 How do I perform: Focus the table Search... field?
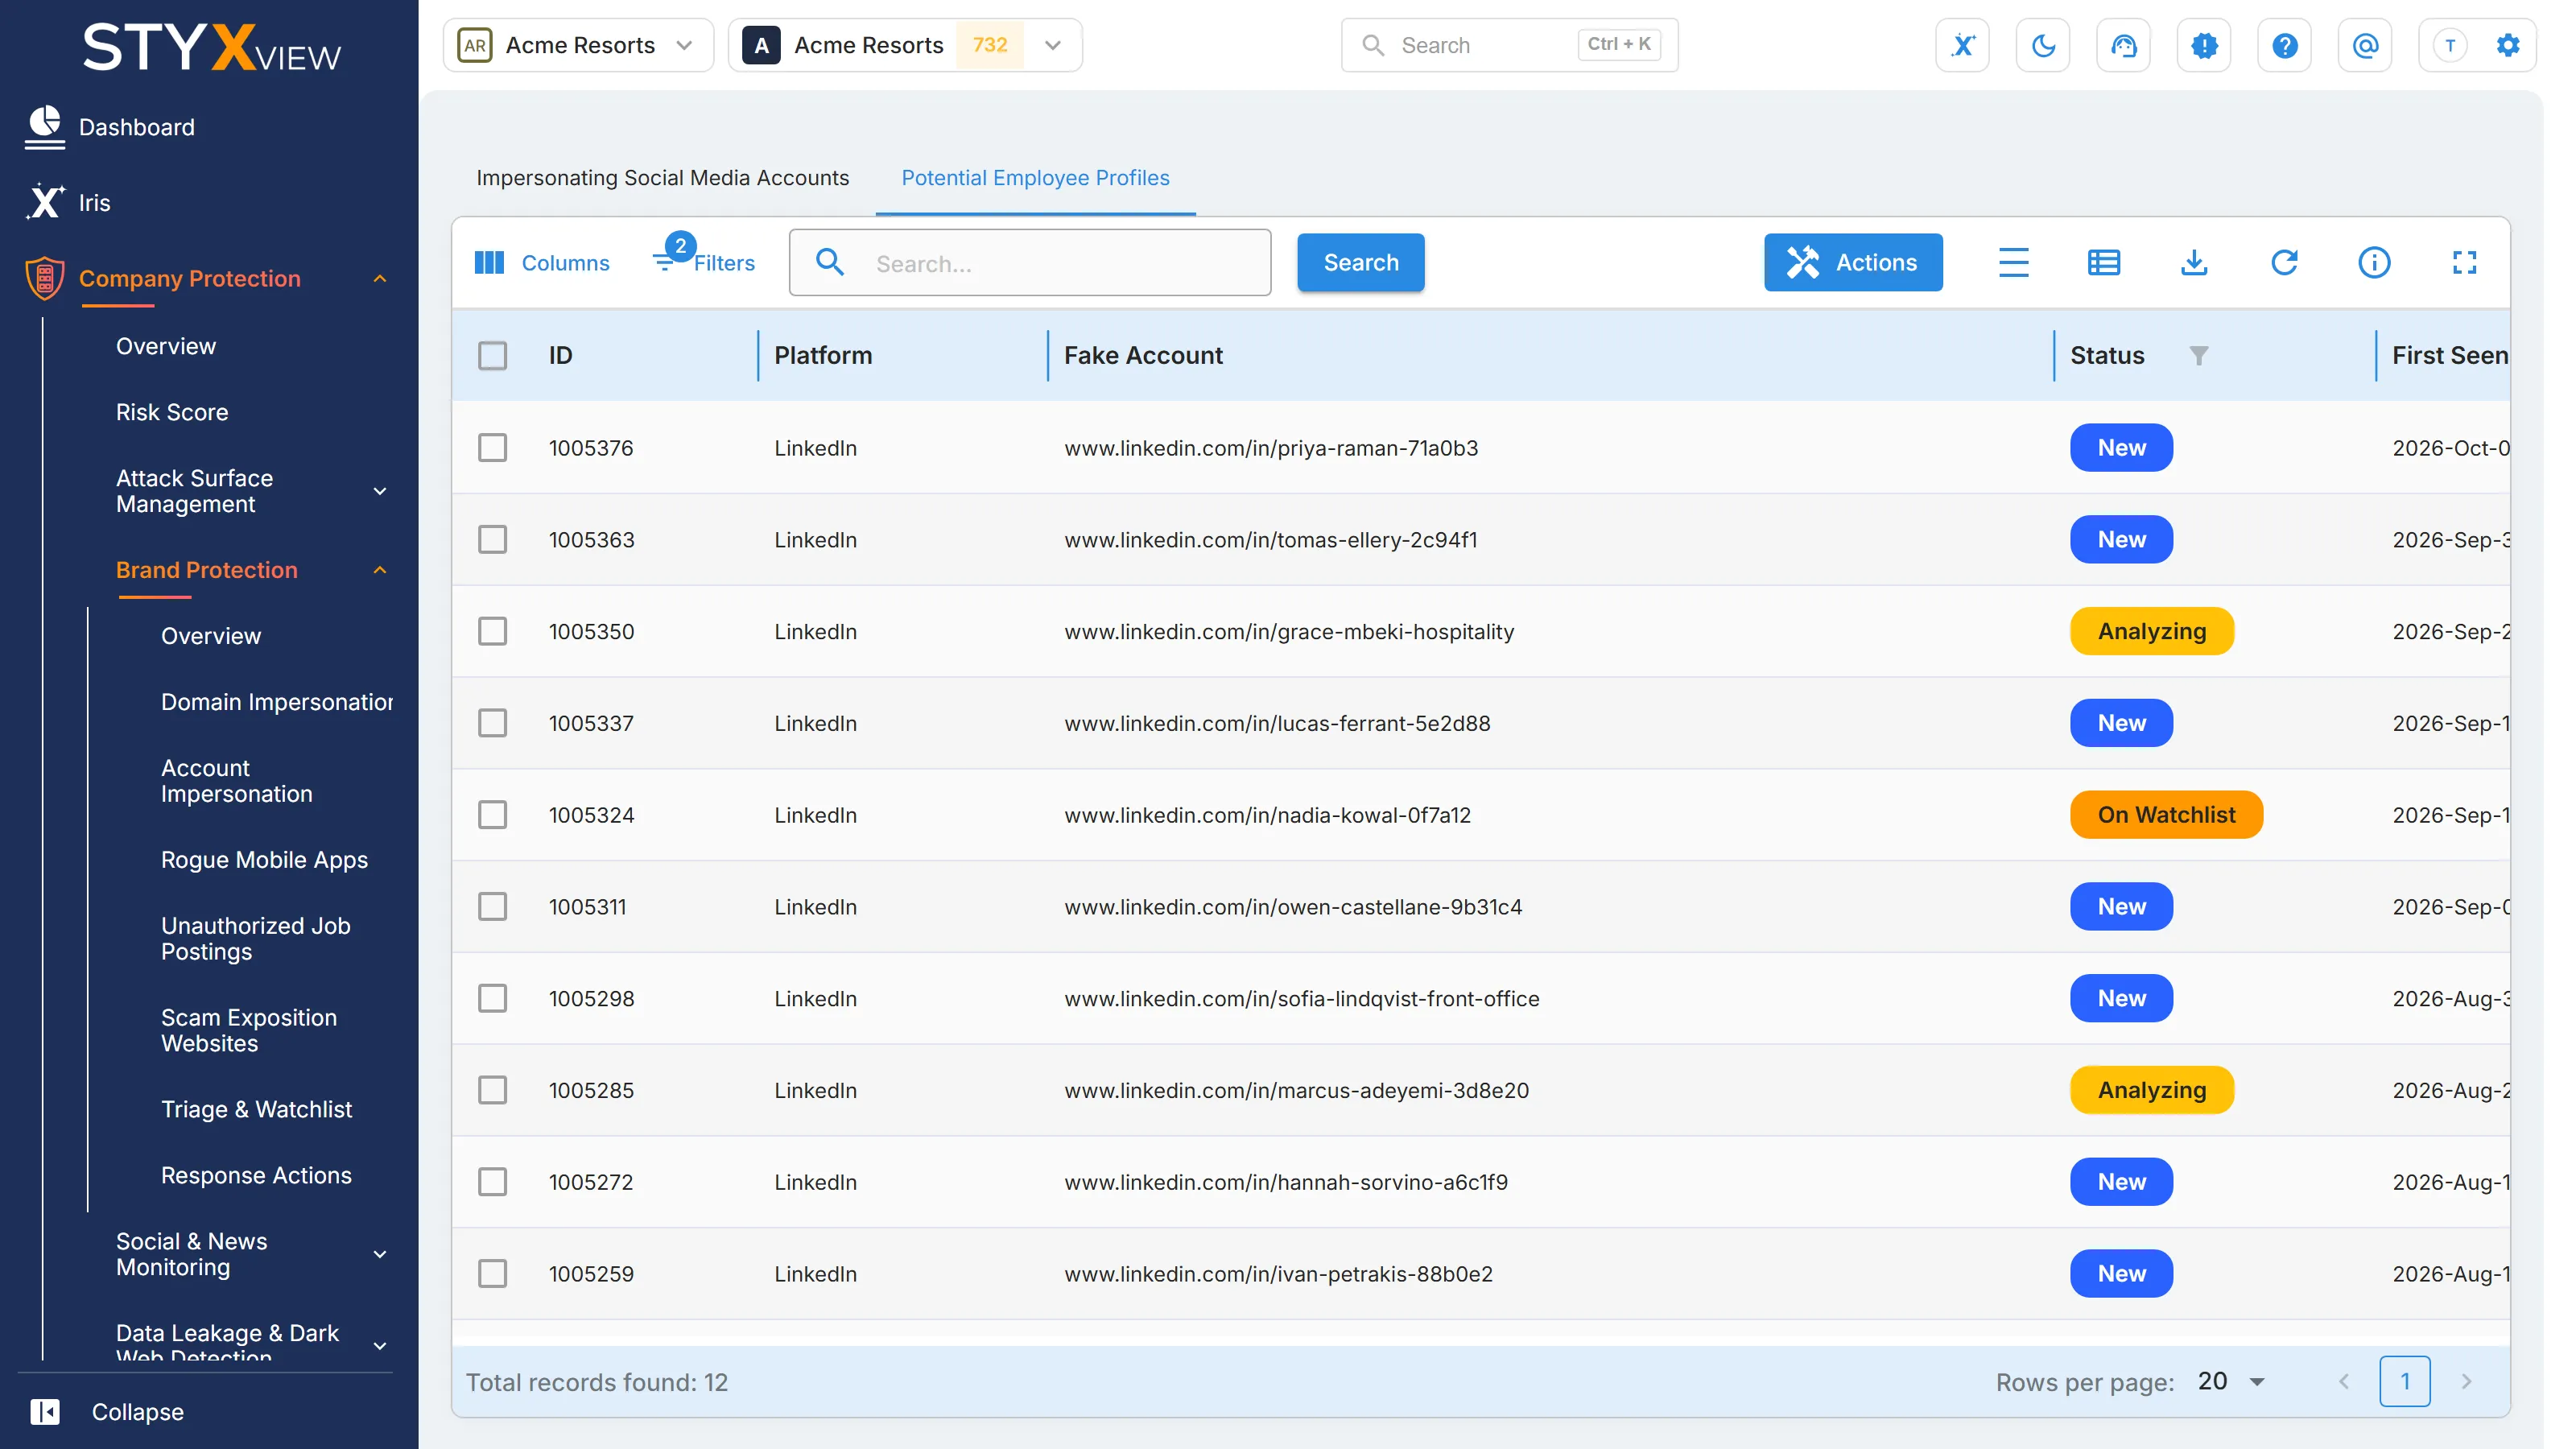click(1029, 262)
